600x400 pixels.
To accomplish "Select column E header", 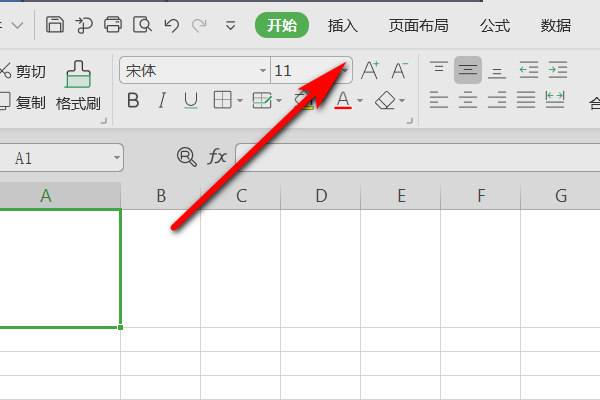I will [401, 196].
